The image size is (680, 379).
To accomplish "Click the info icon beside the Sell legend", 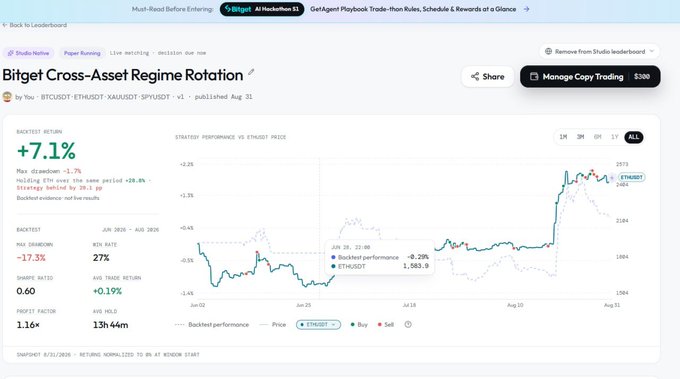I will coord(408,324).
